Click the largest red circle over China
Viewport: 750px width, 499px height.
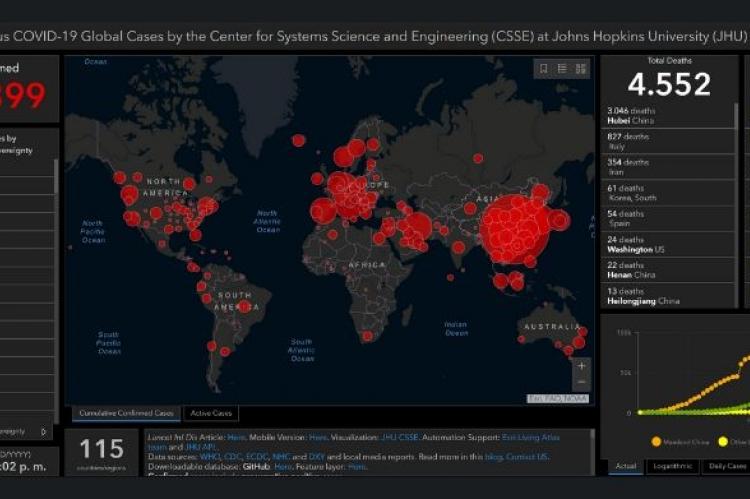click(514, 229)
